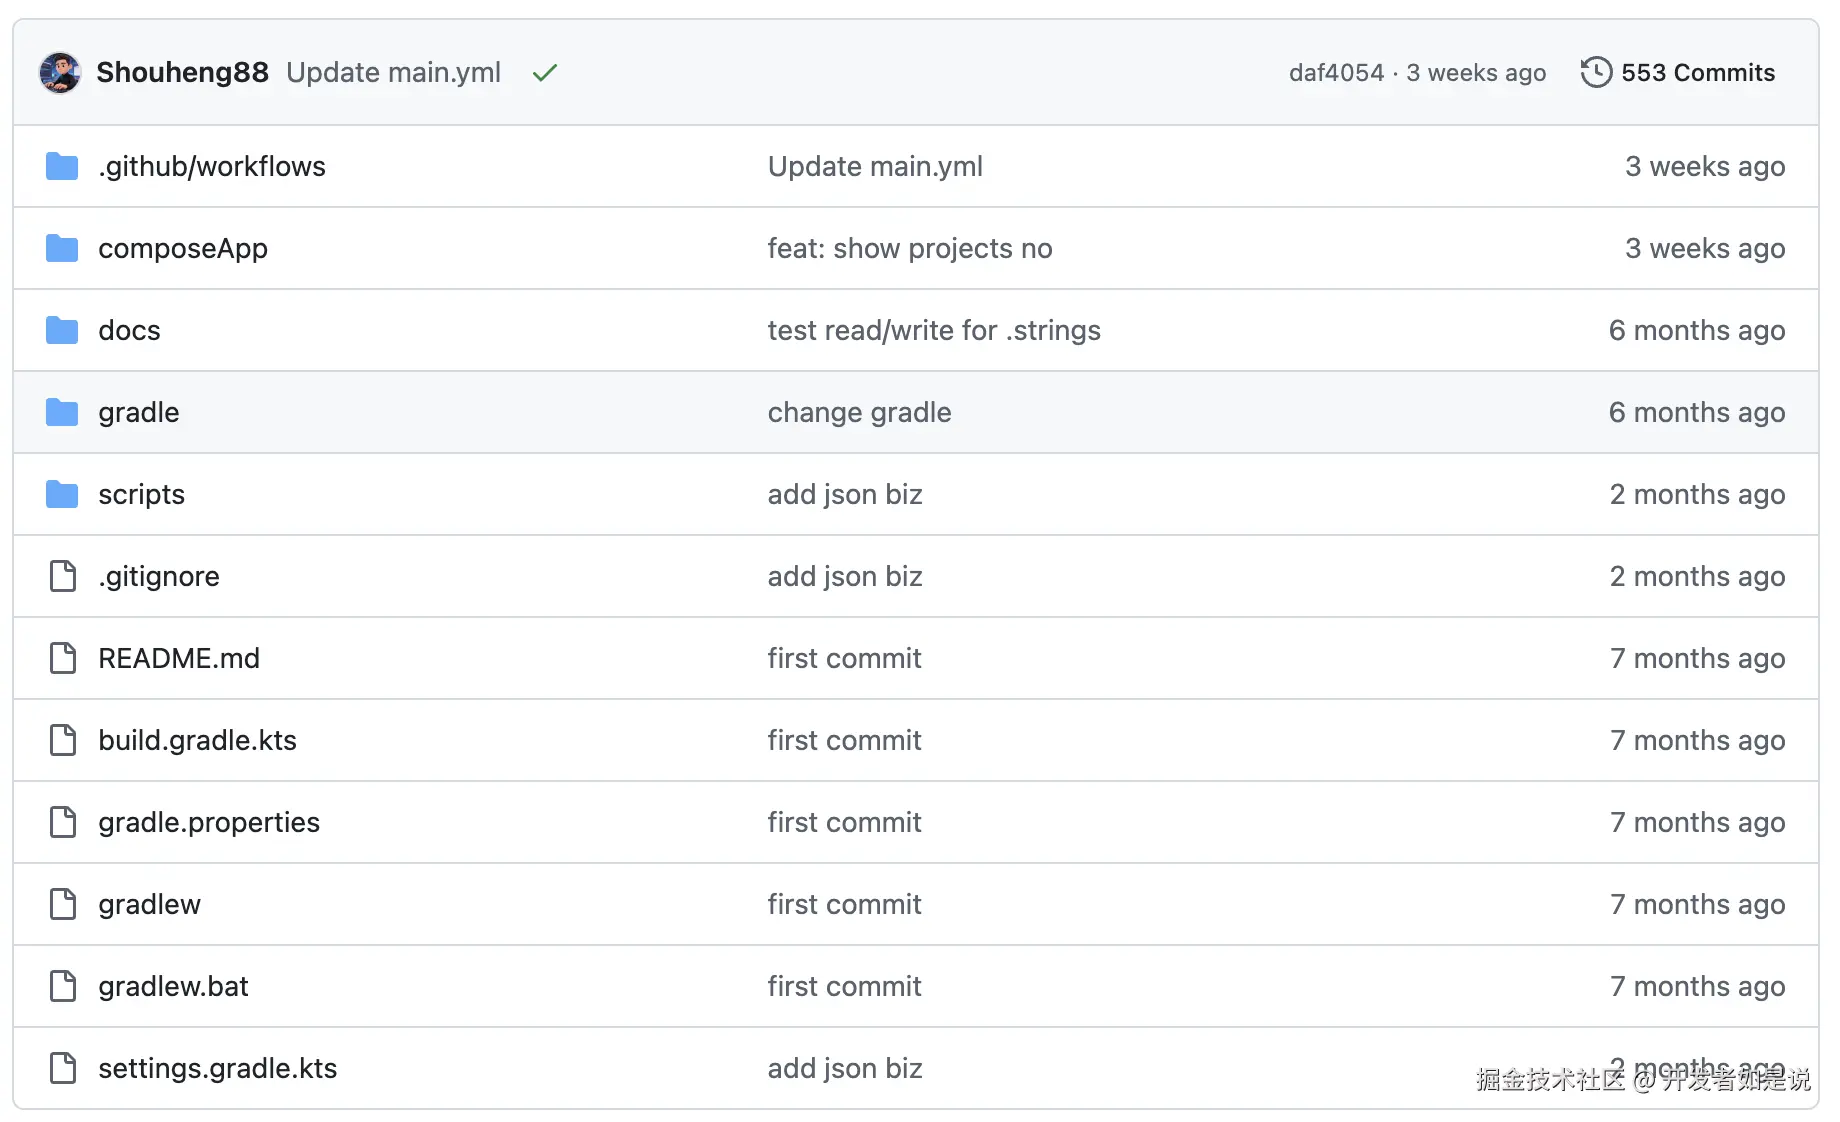
Task: Click the composeApp folder icon
Action: pos(61,248)
